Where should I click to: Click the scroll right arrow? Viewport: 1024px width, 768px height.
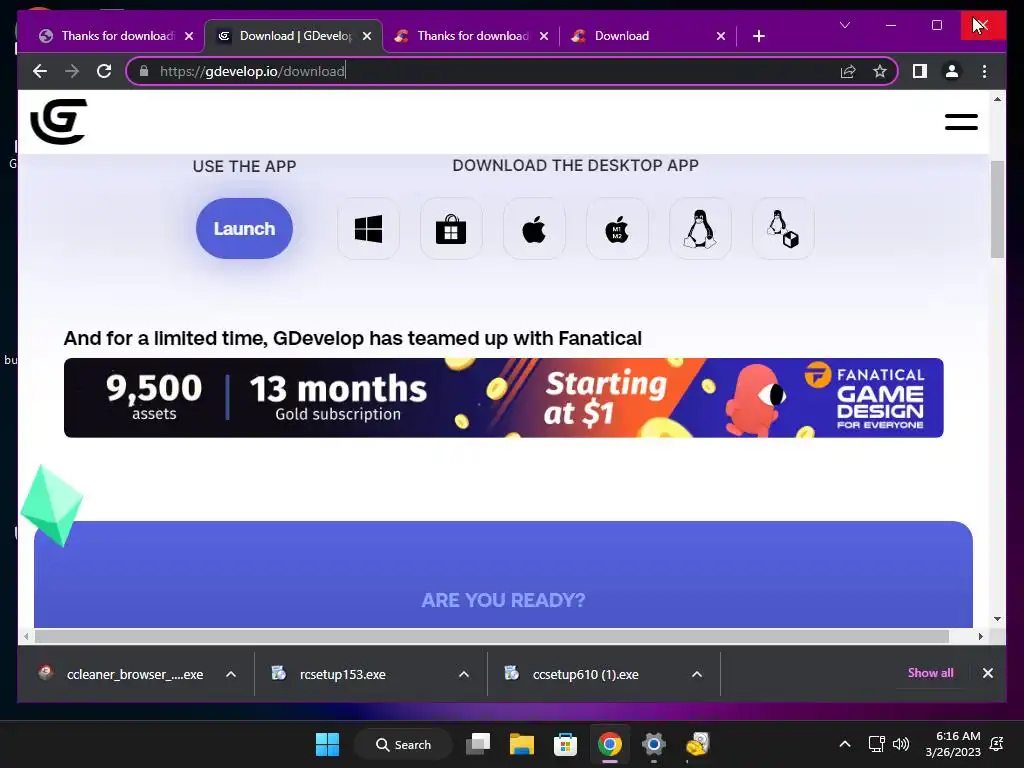click(980, 636)
